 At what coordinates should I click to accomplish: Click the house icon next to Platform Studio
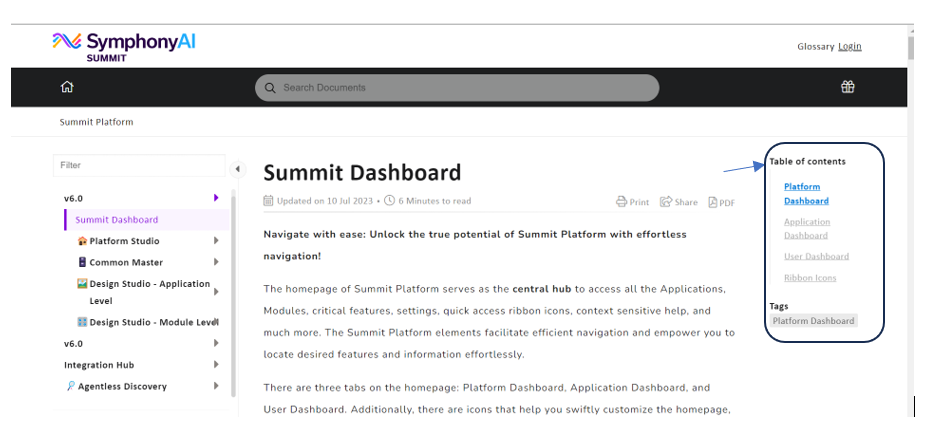tap(83, 241)
